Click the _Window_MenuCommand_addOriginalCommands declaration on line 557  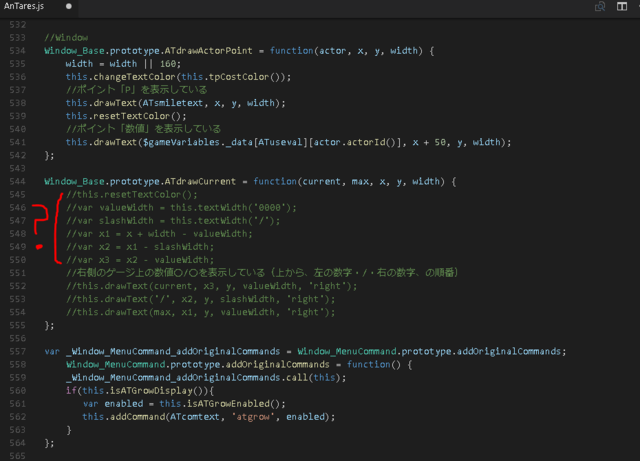(173, 351)
